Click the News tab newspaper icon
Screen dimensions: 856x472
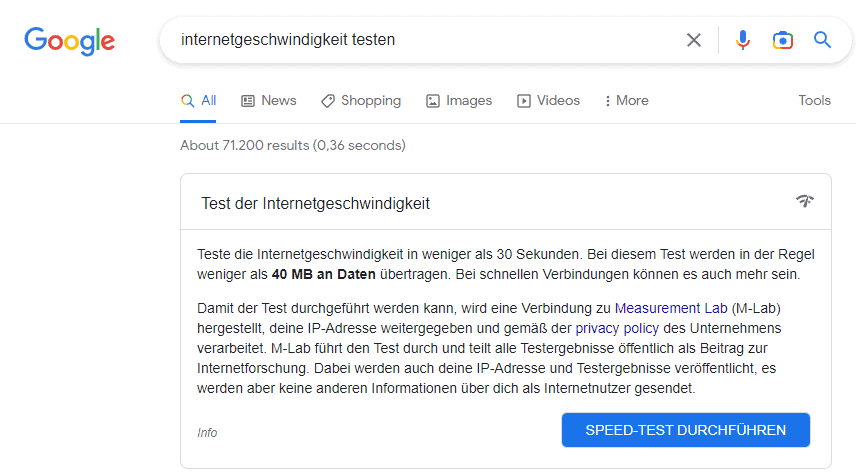click(x=248, y=101)
